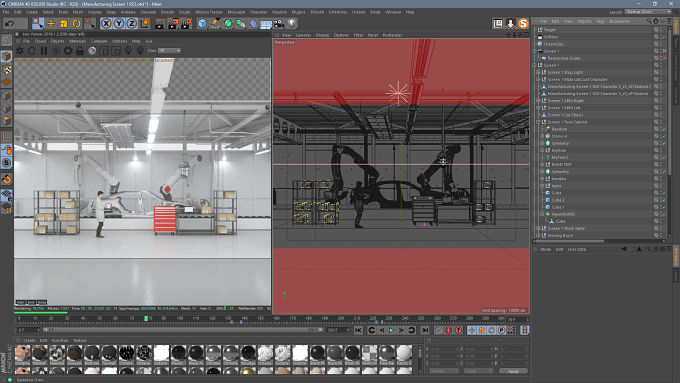
Task: Expand Screen 1 Male LabCoat Character
Action: coord(538,79)
